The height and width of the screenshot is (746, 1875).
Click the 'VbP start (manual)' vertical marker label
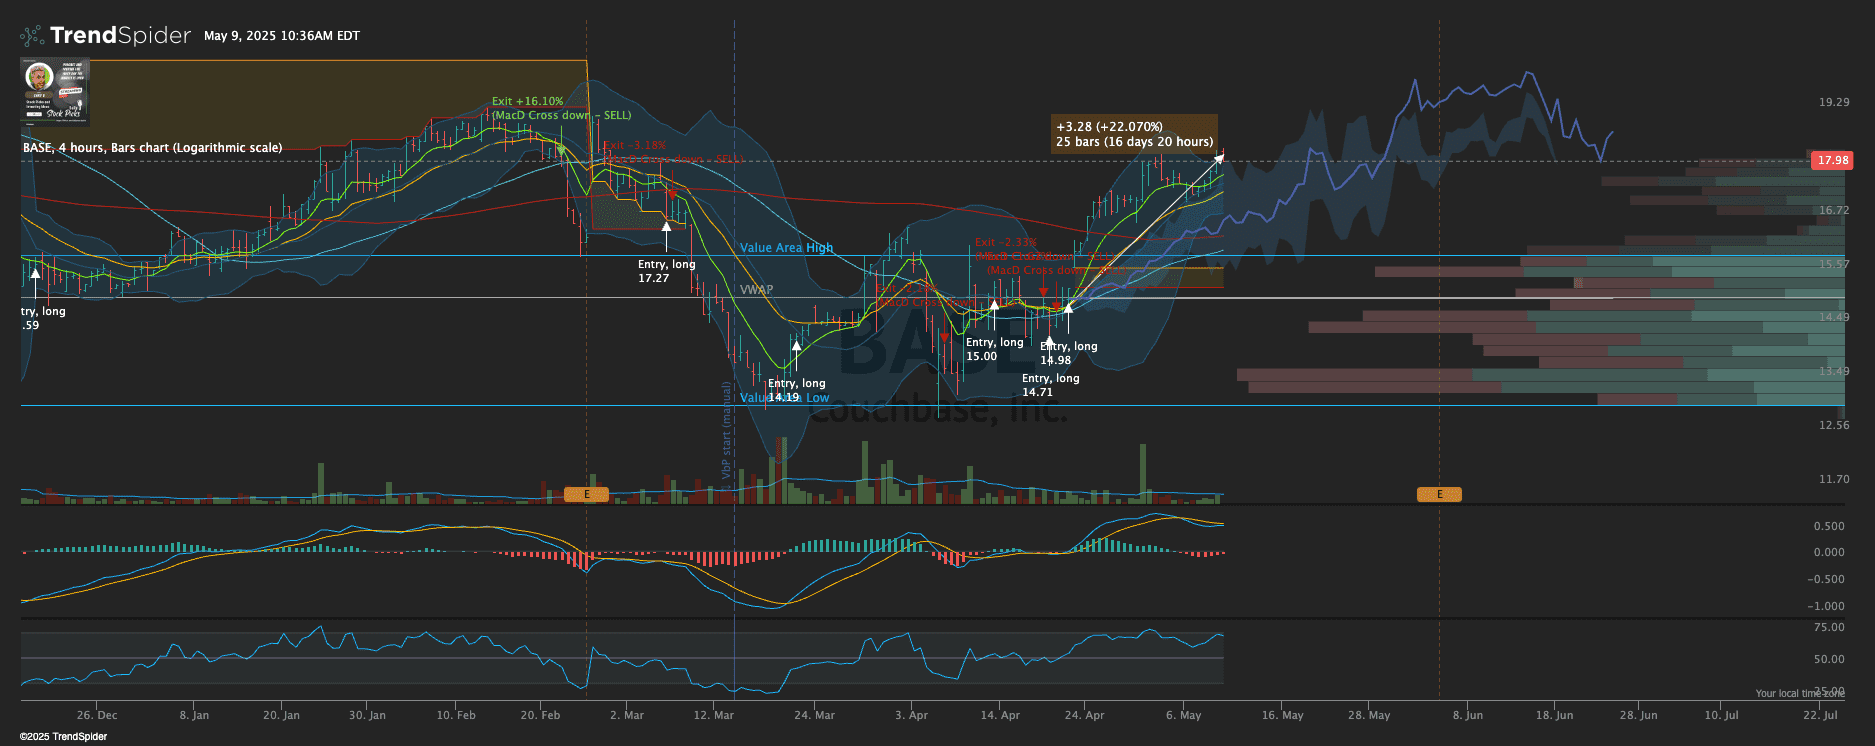coord(727,429)
